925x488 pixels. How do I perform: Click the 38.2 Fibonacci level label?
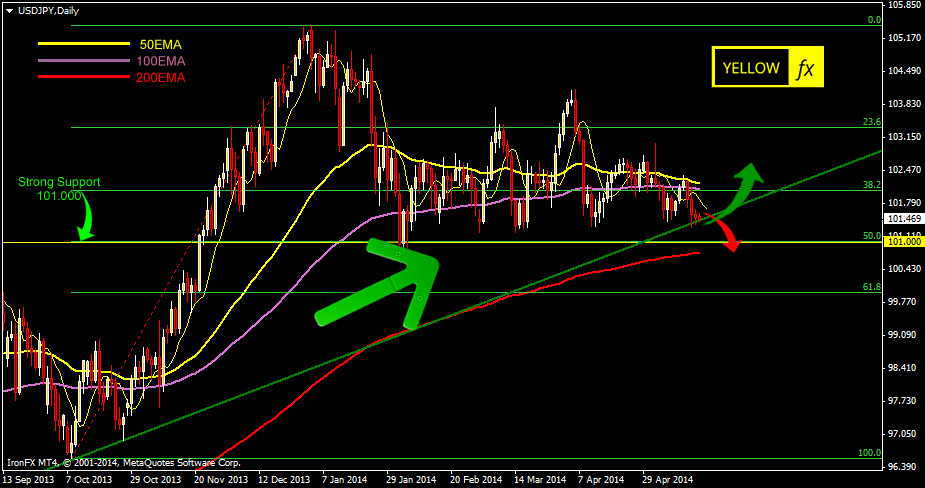tap(871, 185)
